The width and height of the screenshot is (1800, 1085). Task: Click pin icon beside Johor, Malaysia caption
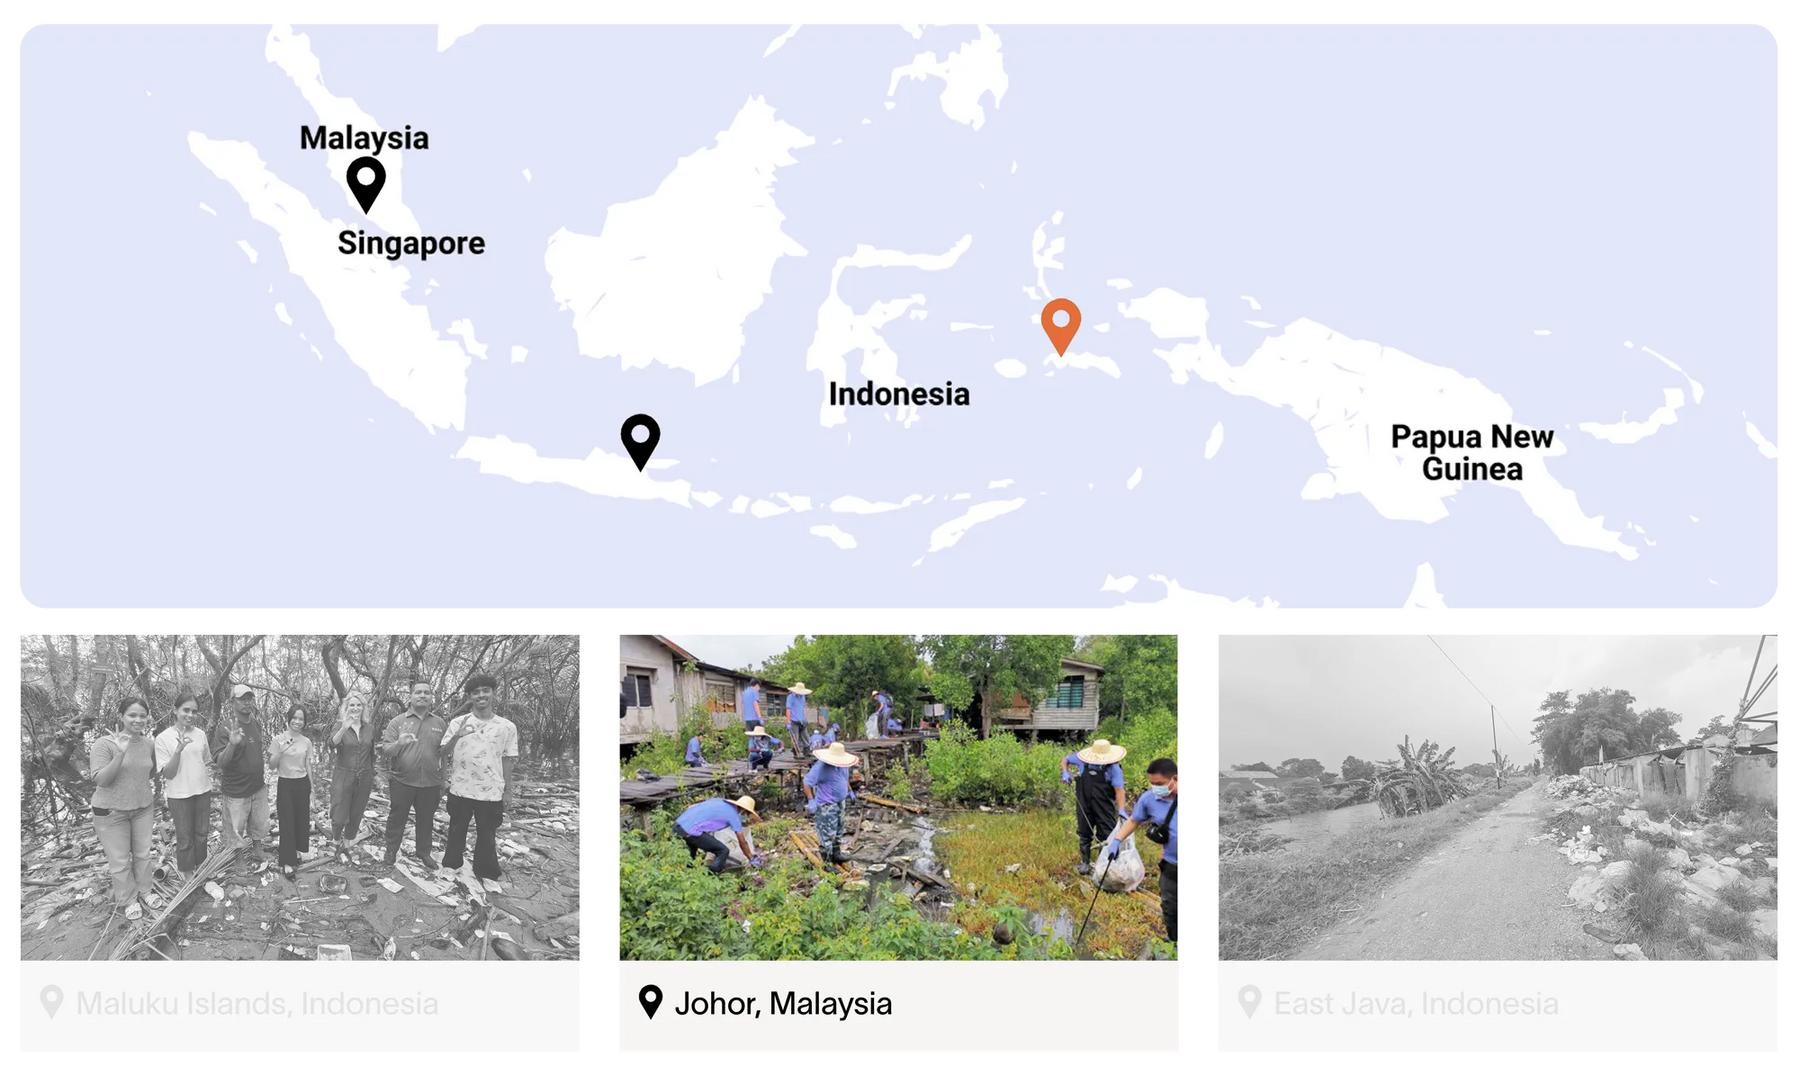[651, 1002]
